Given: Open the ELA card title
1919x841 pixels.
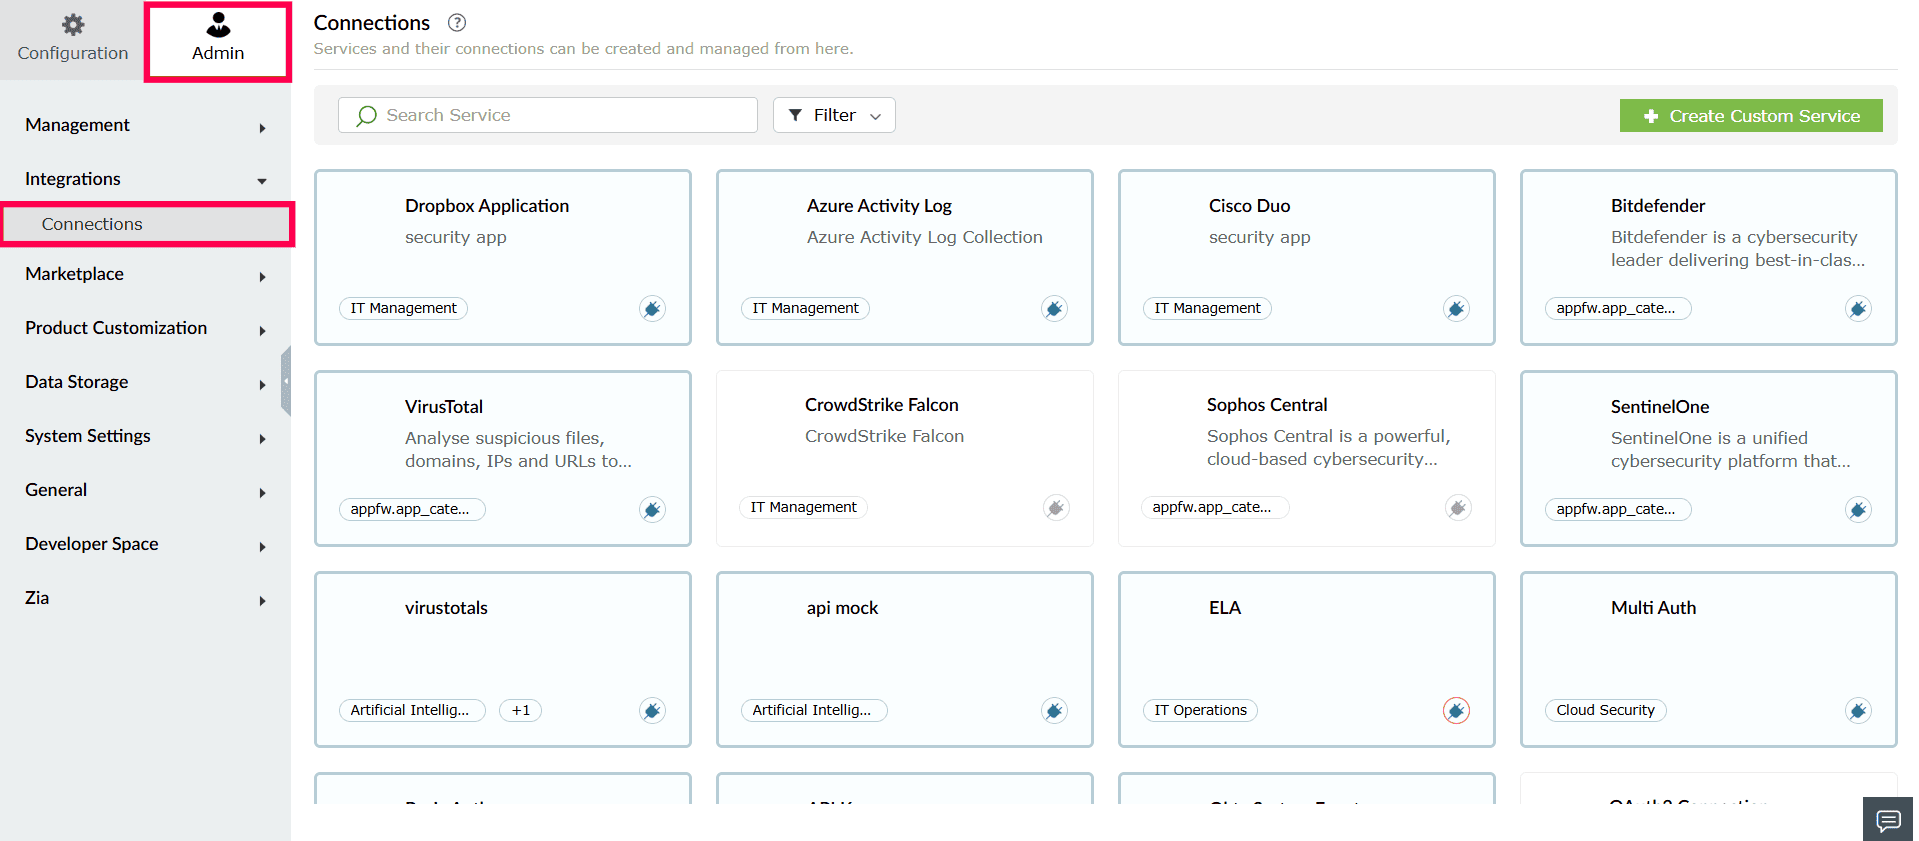Looking at the screenshot, I should 1225,608.
